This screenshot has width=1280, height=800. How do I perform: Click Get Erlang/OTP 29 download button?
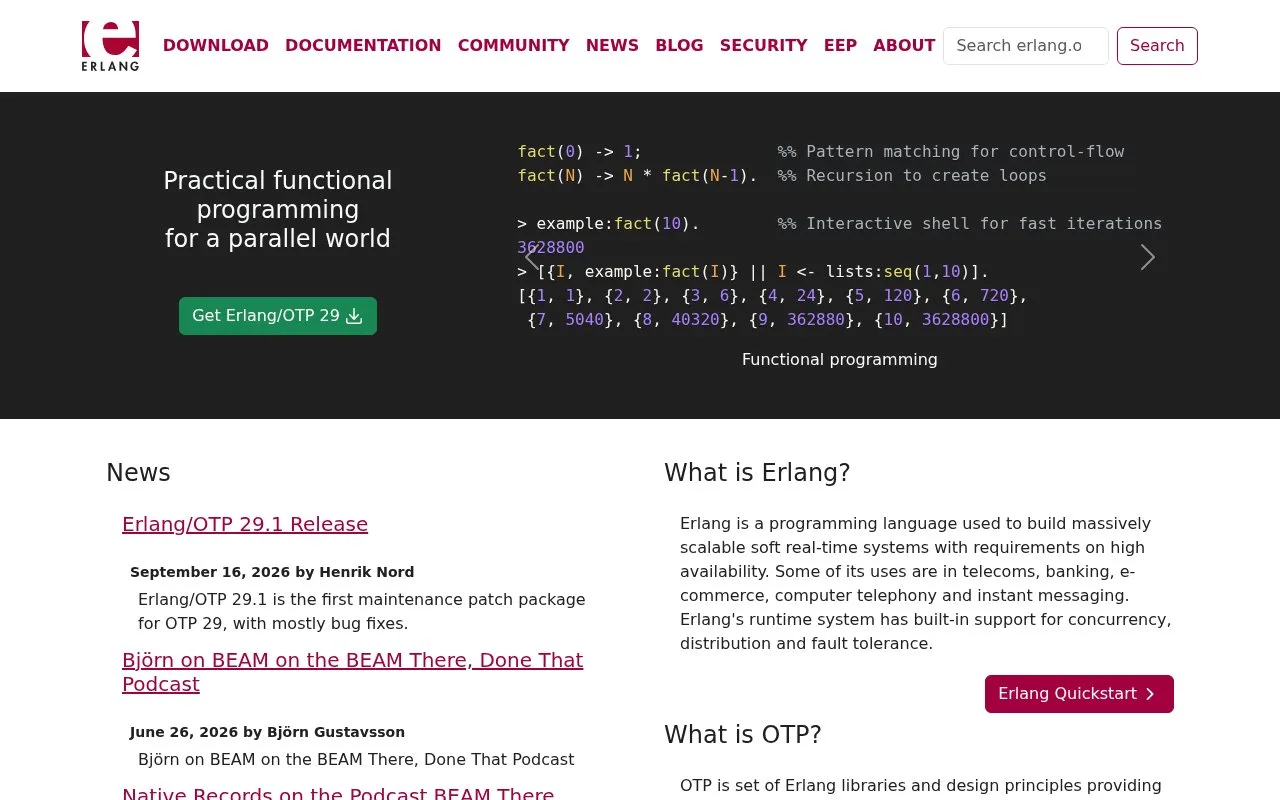[x=278, y=316]
